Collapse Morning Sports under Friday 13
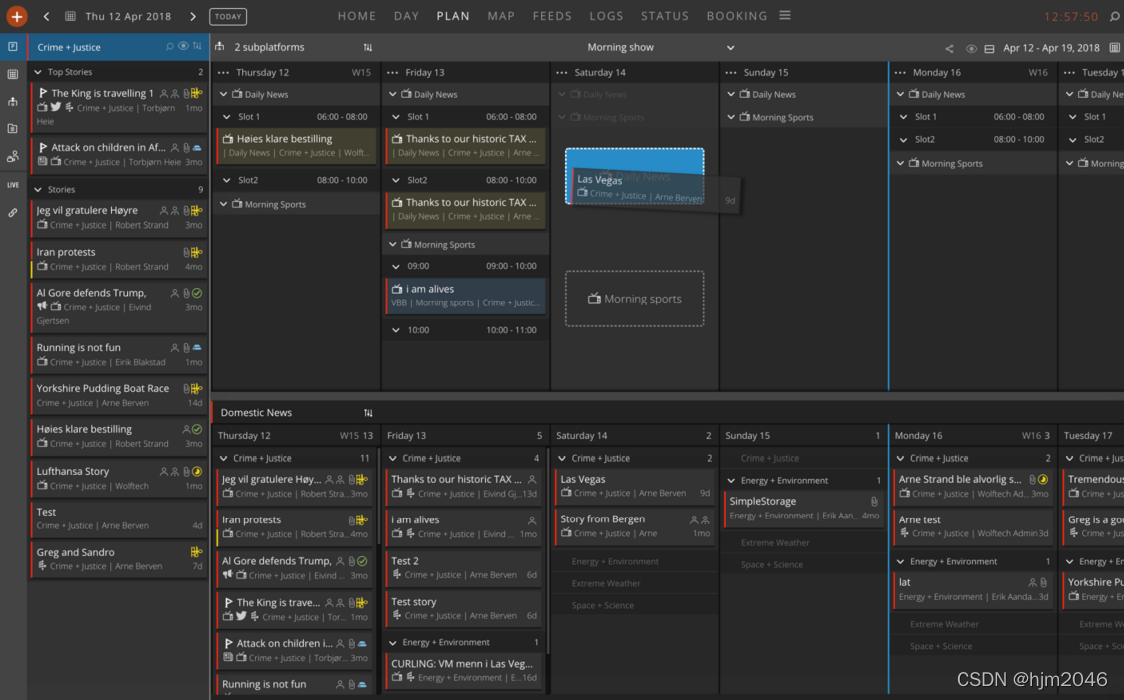Viewport: 1124px width, 700px height. (x=393, y=244)
